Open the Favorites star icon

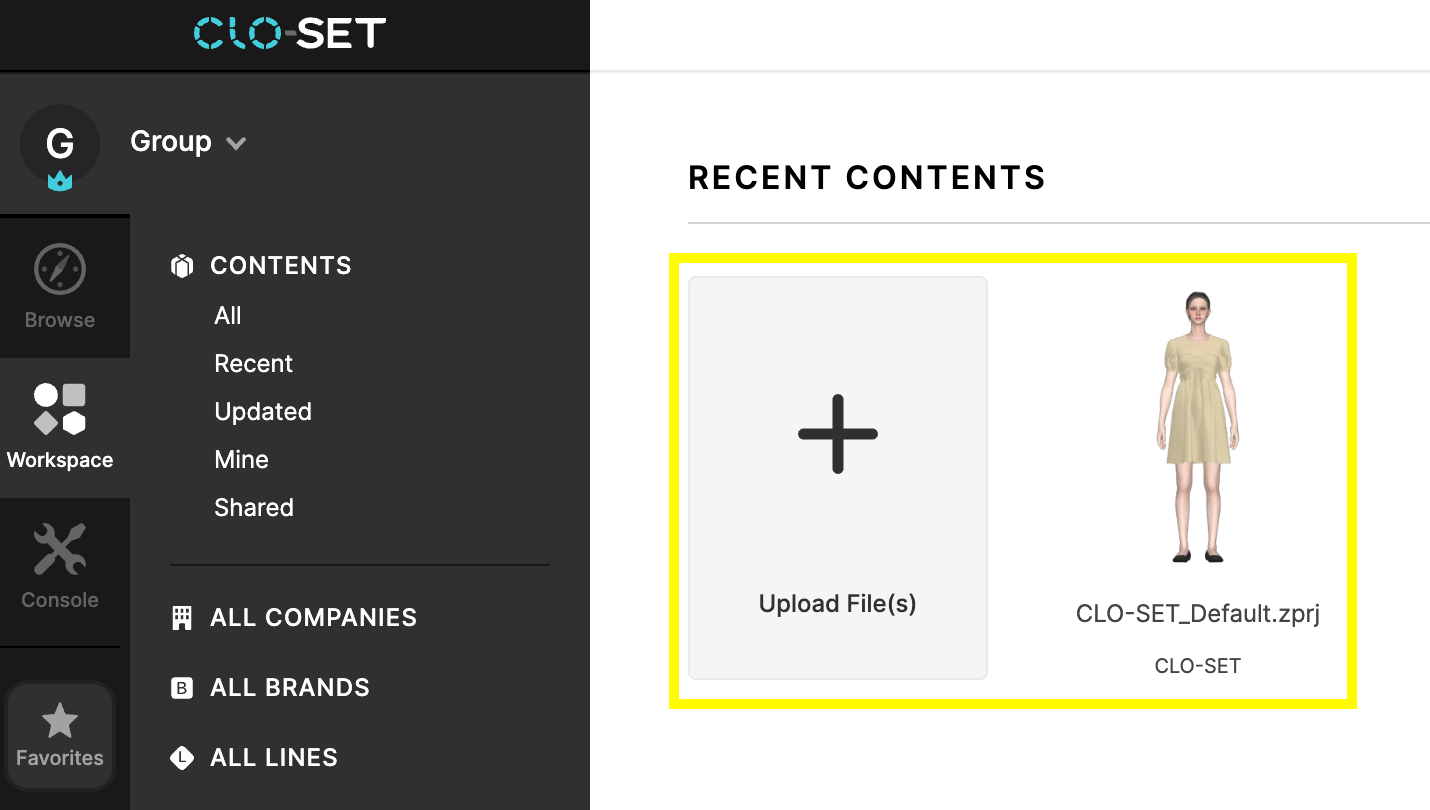(60, 721)
